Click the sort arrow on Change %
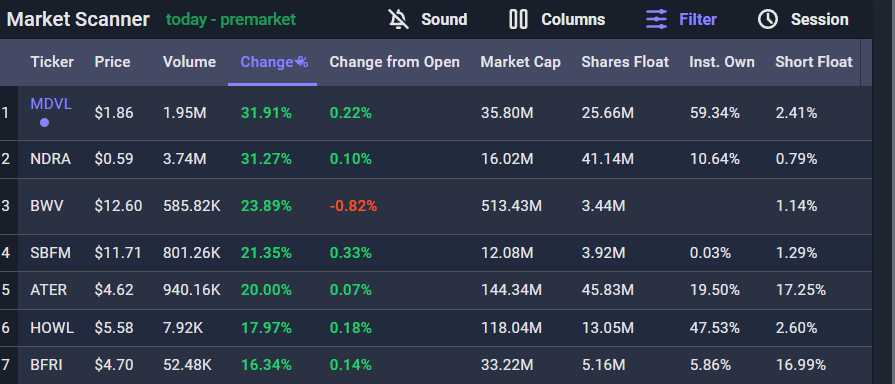The image size is (895, 384). [x=299, y=62]
